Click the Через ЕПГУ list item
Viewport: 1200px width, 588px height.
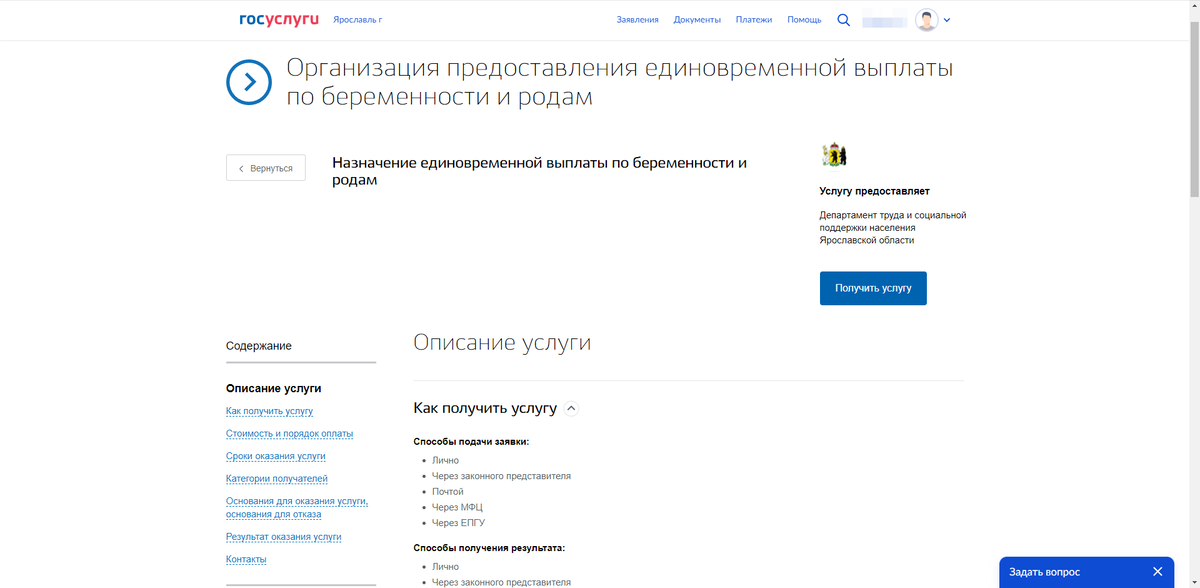pyautogui.click(x=458, y=523)
